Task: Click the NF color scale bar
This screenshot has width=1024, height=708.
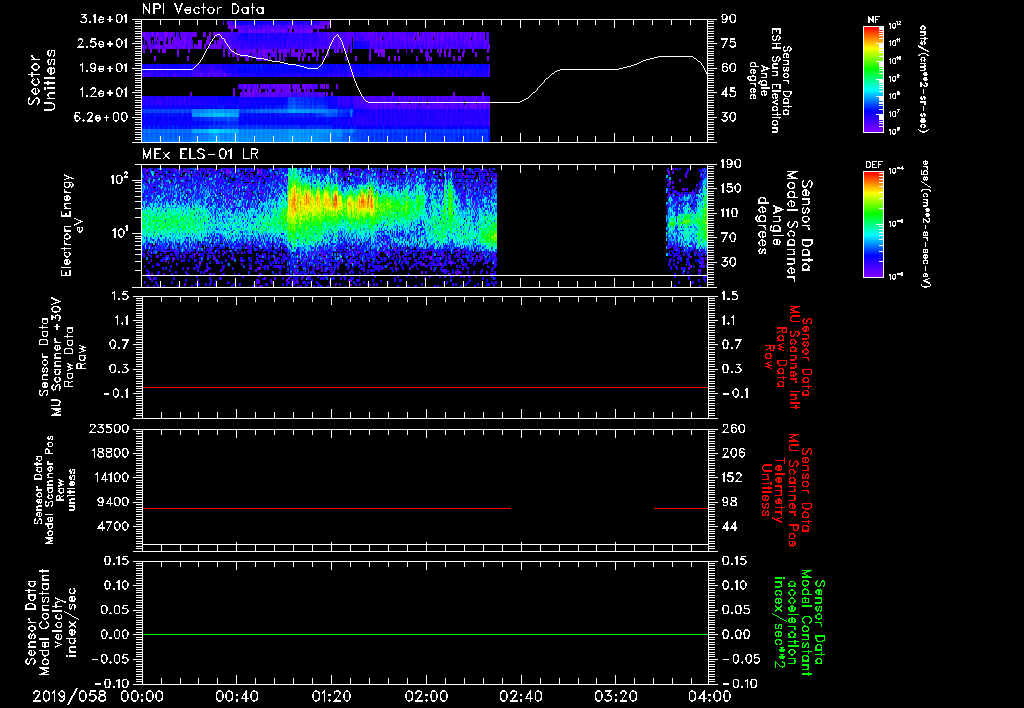Action: (x=874, y=78)
